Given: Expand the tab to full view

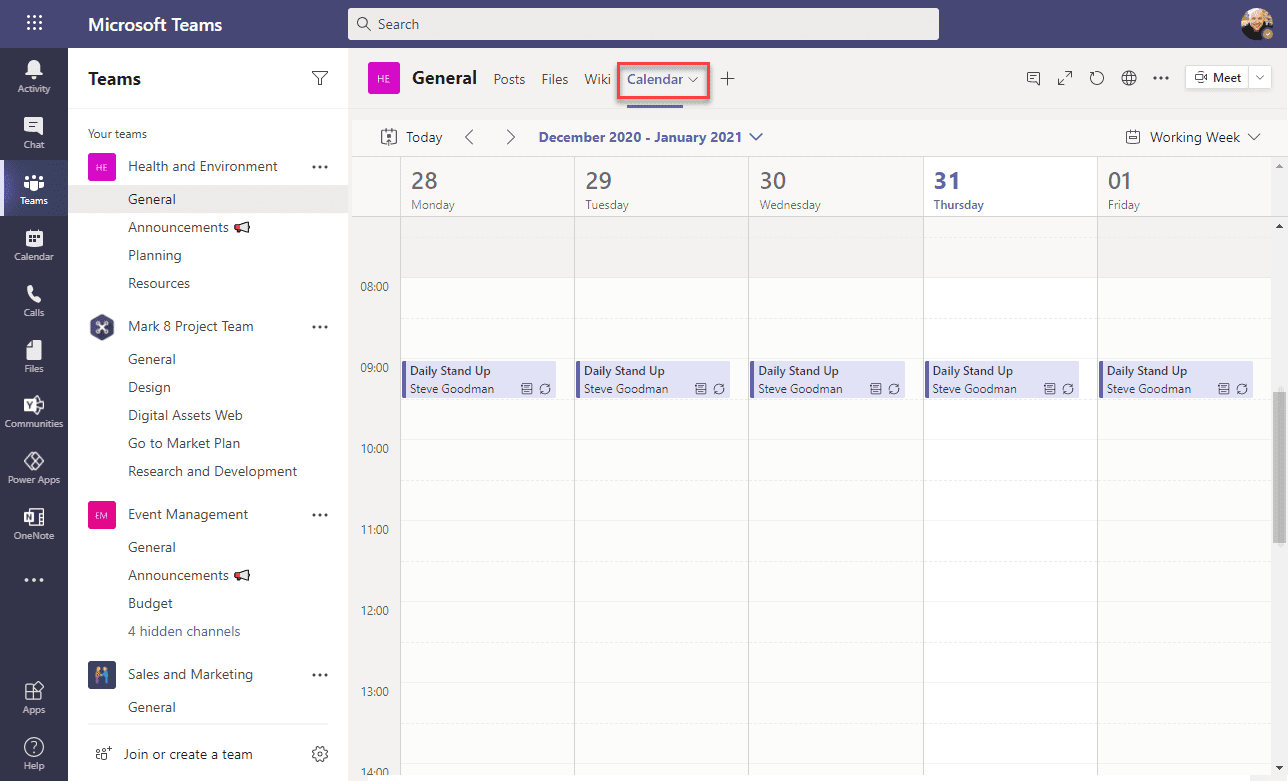Looking at the screenshot, I should pyautogui.click(x=1065, y=78).
